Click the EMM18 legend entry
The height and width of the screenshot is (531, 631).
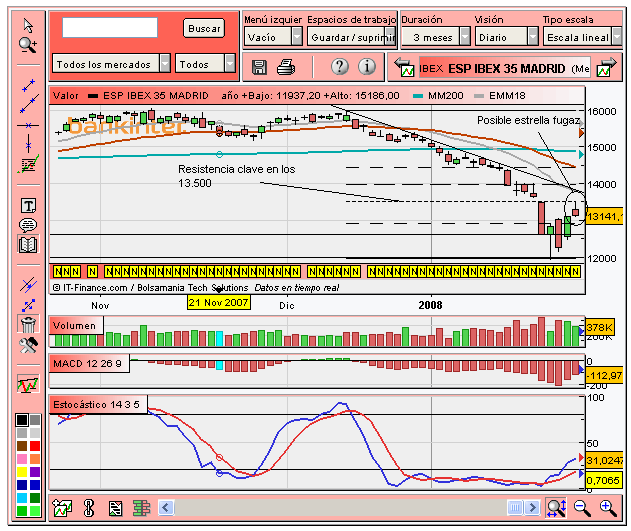tap(500, 96)
